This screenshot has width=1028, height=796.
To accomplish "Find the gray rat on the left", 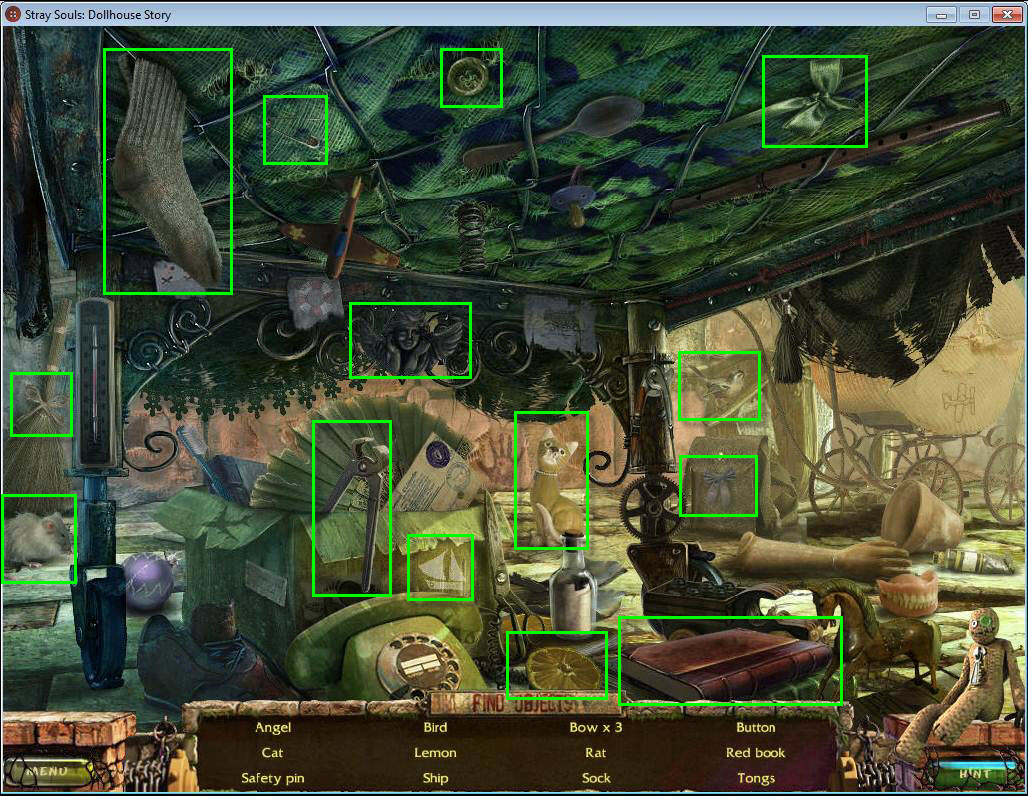I will [40, 539].
